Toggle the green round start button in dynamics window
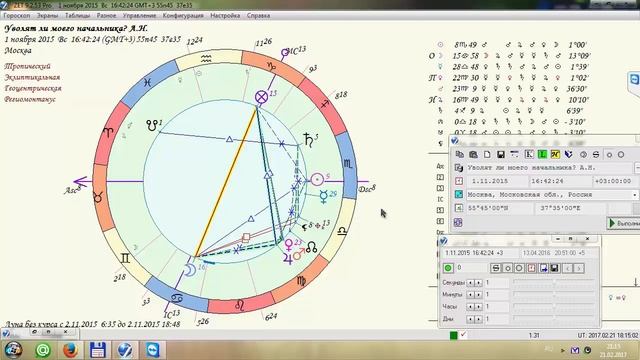 [x=448, y=268]
